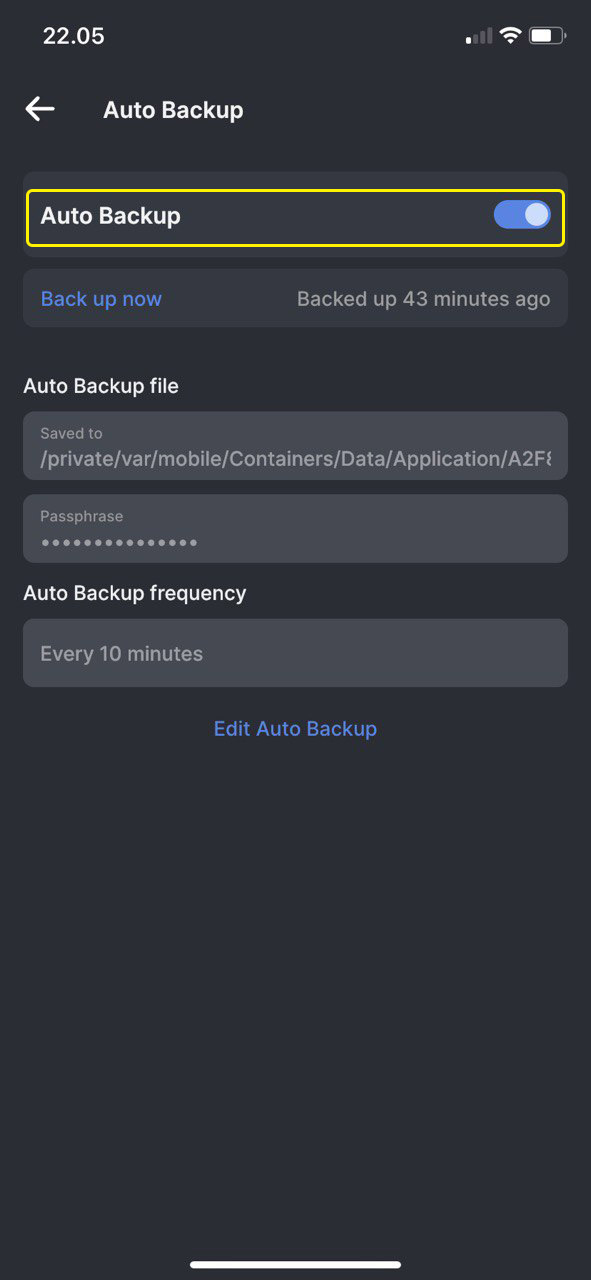The image size is (591, 1280).
Task: Tap the 'Auto Backup file' section heading
Action: tap(101, 386)
